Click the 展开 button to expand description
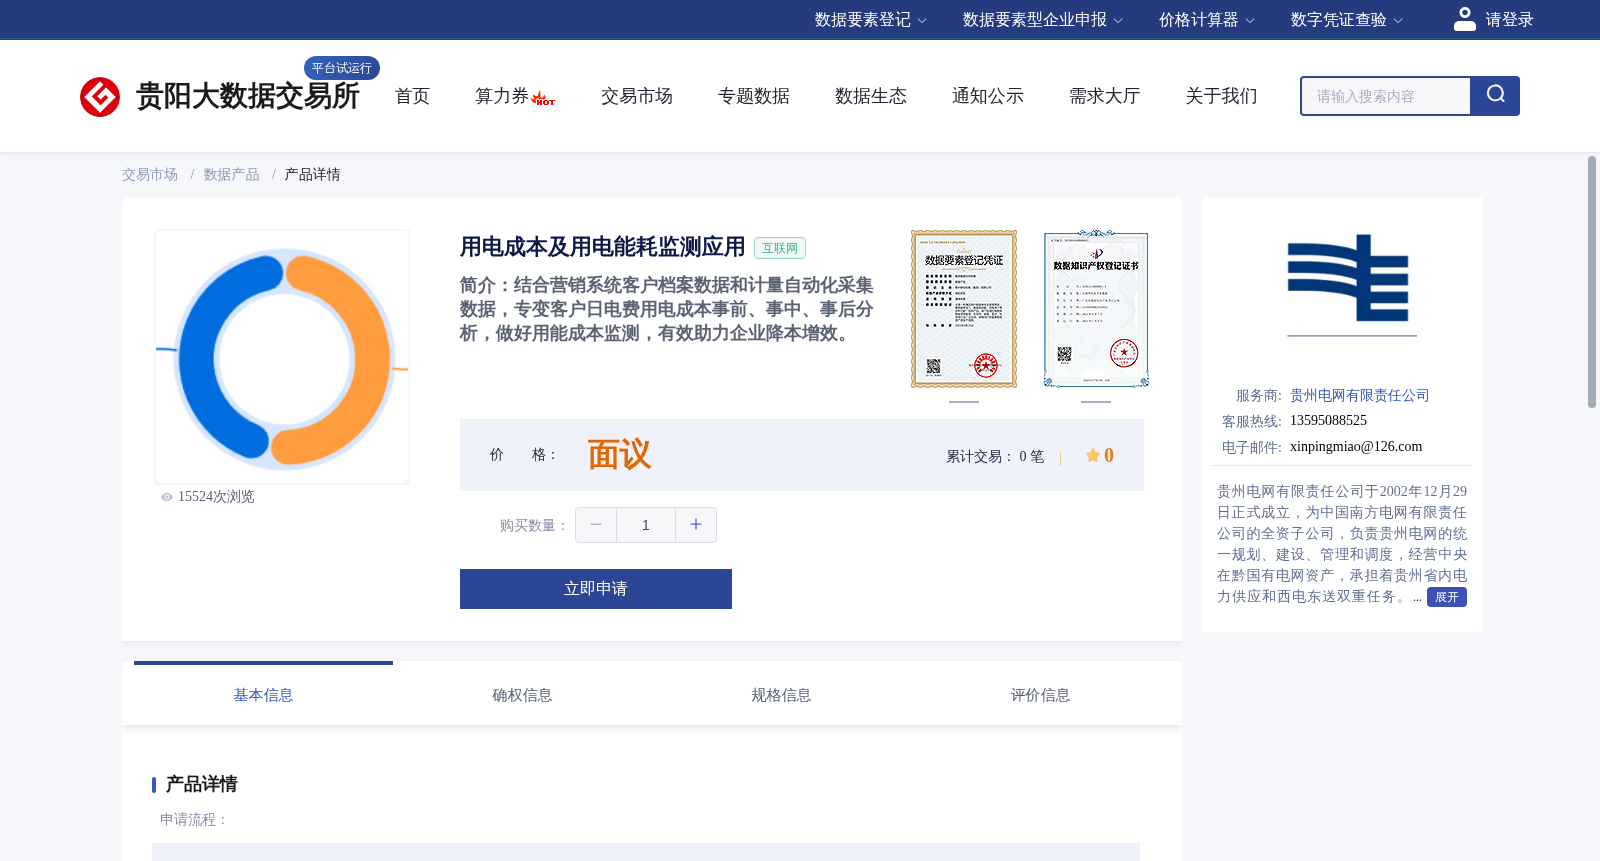The height and width of the screenshot is (861, 1600). [1447, 597]
